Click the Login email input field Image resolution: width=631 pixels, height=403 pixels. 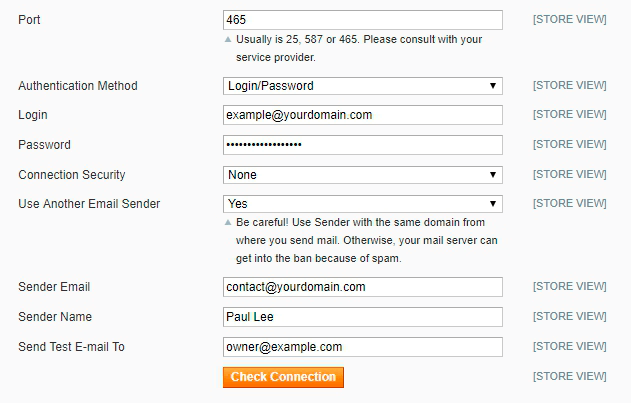362,115
